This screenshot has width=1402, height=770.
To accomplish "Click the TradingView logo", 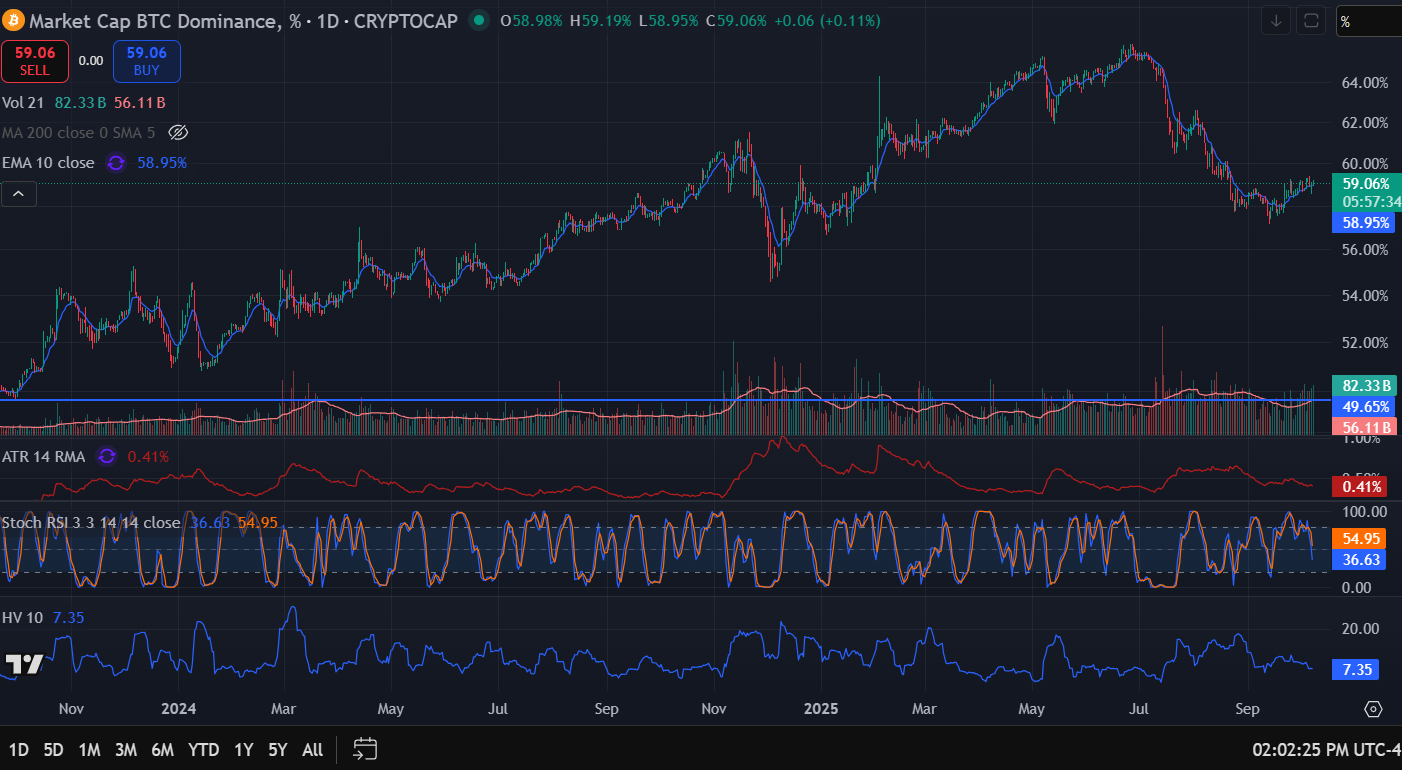I will click(23, 665).
